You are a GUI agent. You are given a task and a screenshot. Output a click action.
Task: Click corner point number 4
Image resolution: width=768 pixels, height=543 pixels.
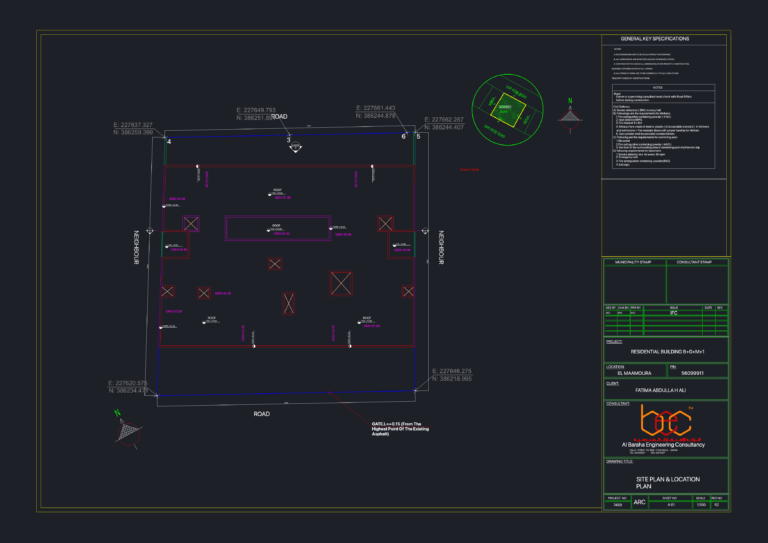(x=169, y=142)
